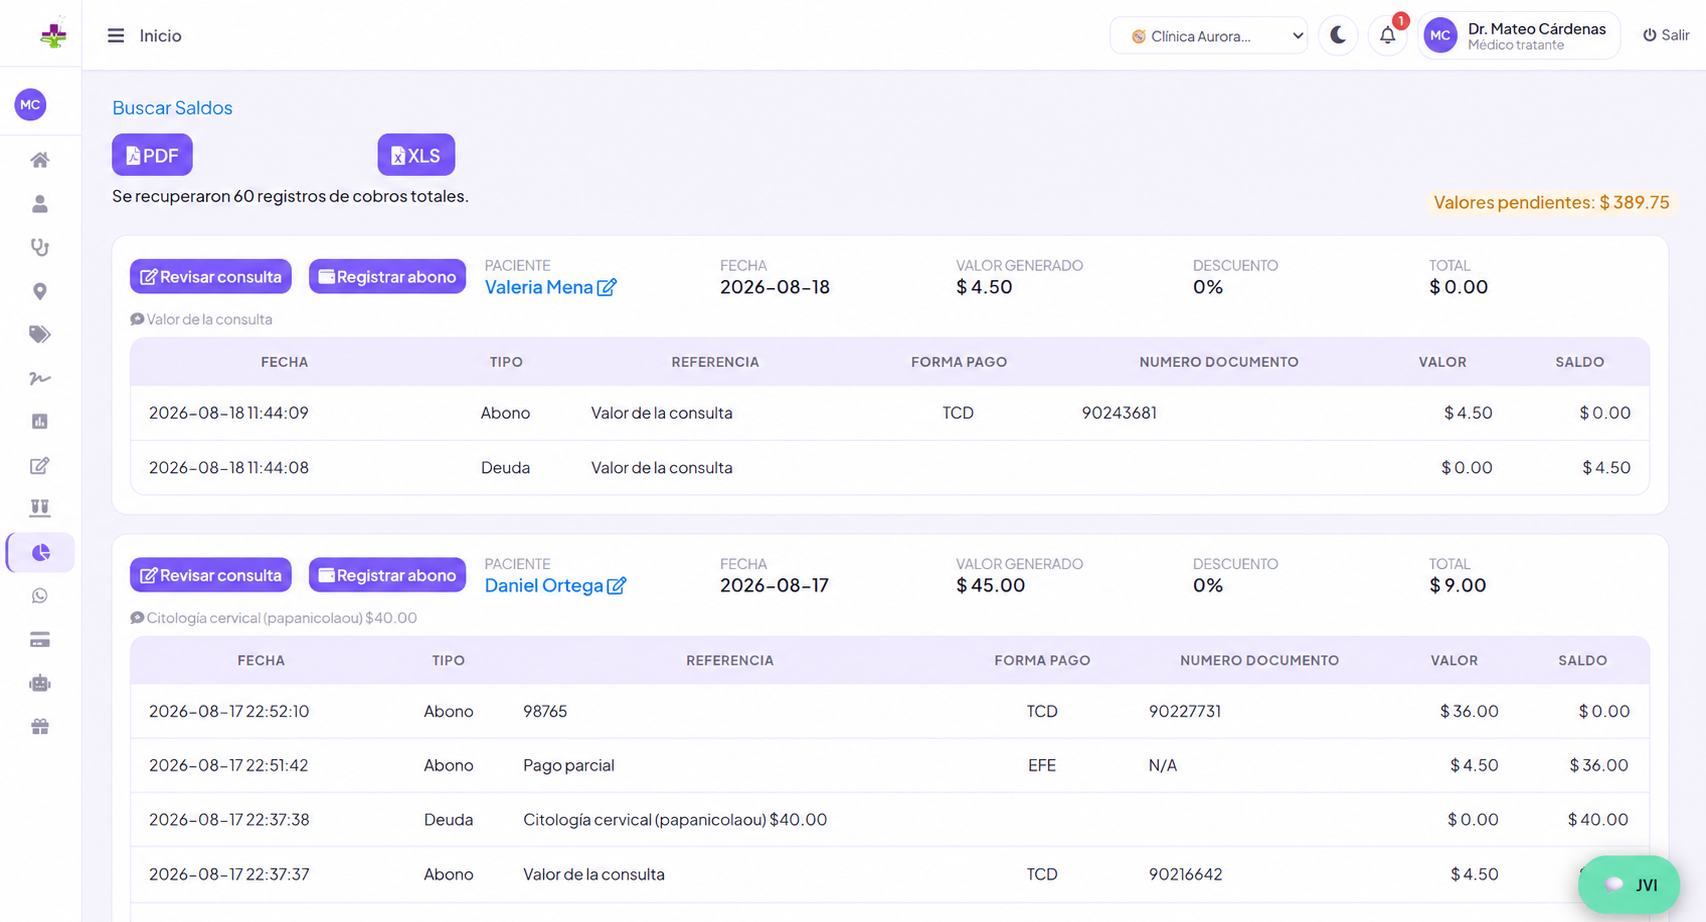The image size is (1706, 922).
Task: Open the tags icon in sidebar
Action: tap(40, 334)
